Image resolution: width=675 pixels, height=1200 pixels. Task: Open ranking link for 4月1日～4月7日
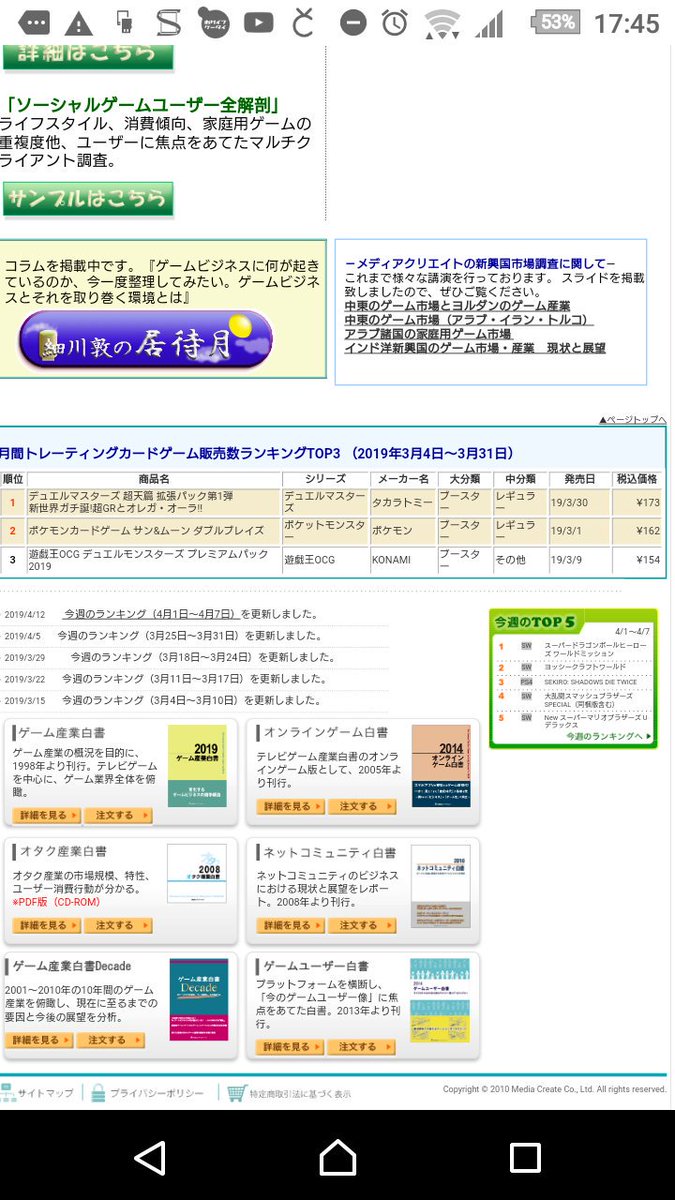pyautogui.click(x=150, y=613)
